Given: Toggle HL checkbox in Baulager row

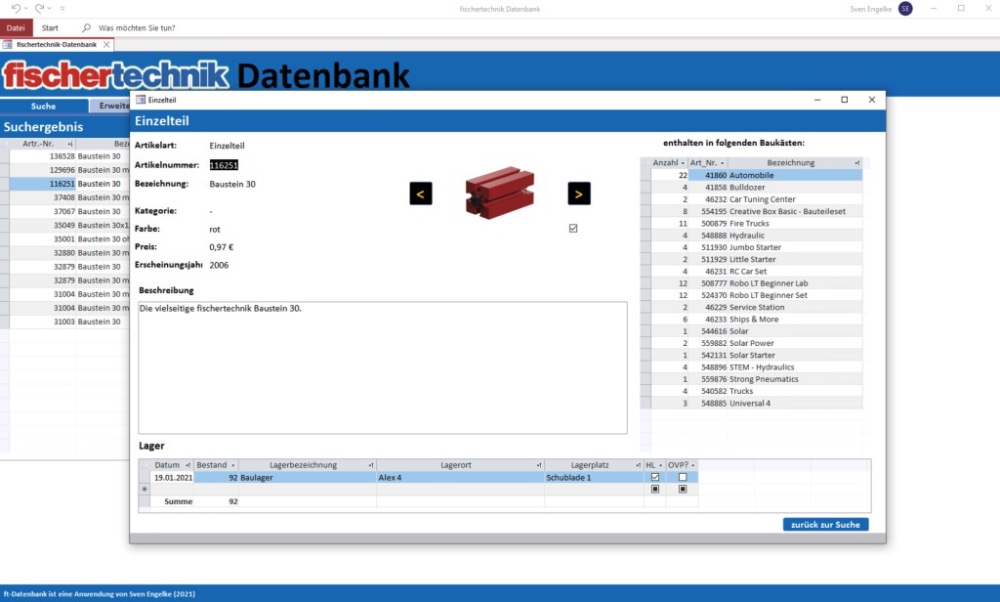Looking at the screenshot, I should click(655, 477).
